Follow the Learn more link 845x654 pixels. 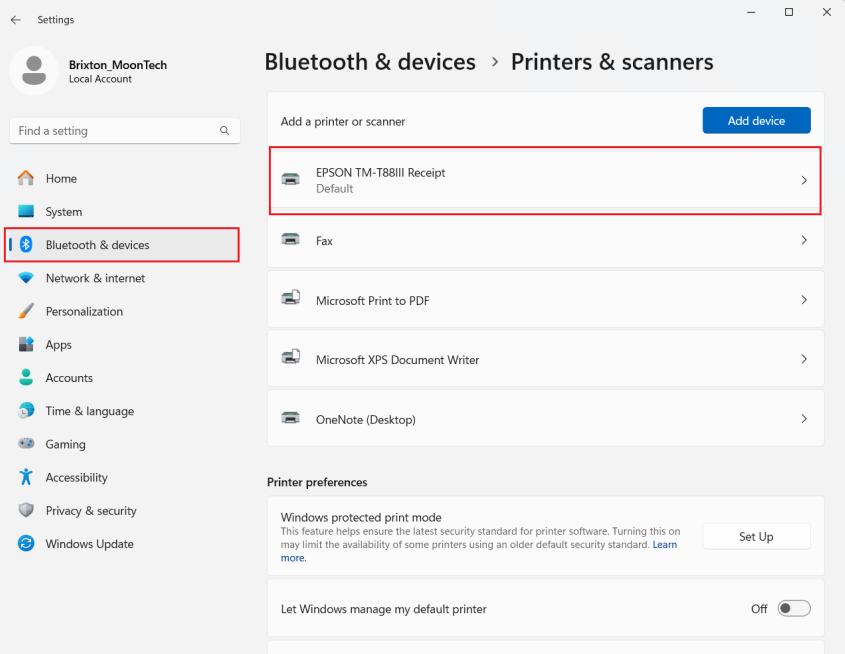[664, 545]
